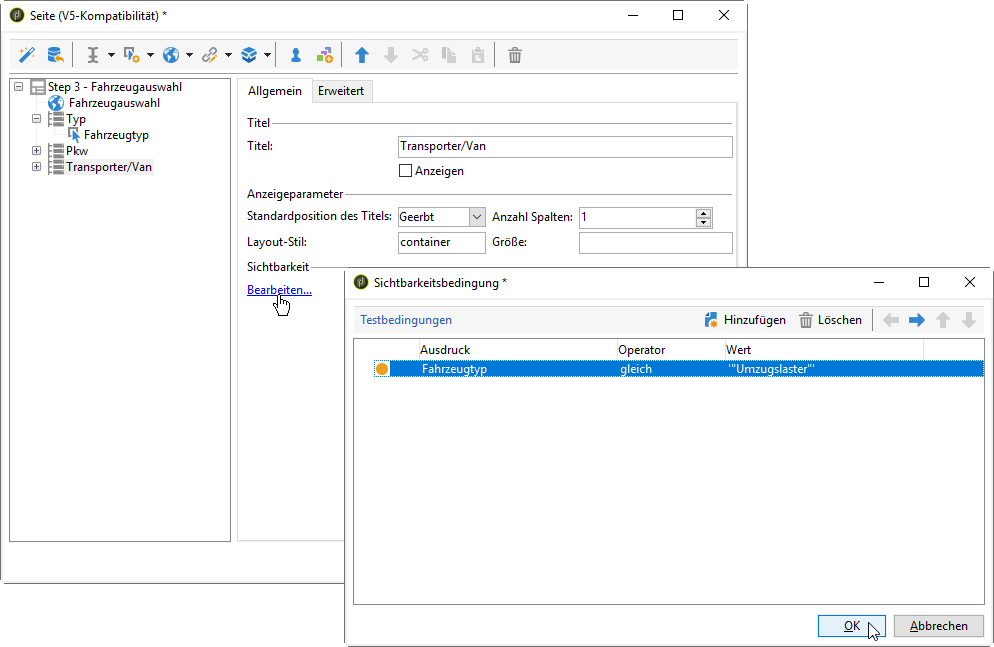Decrease Anzahl Spalten with down stepper
Viewport: 994px width, 647px height.
703,222
